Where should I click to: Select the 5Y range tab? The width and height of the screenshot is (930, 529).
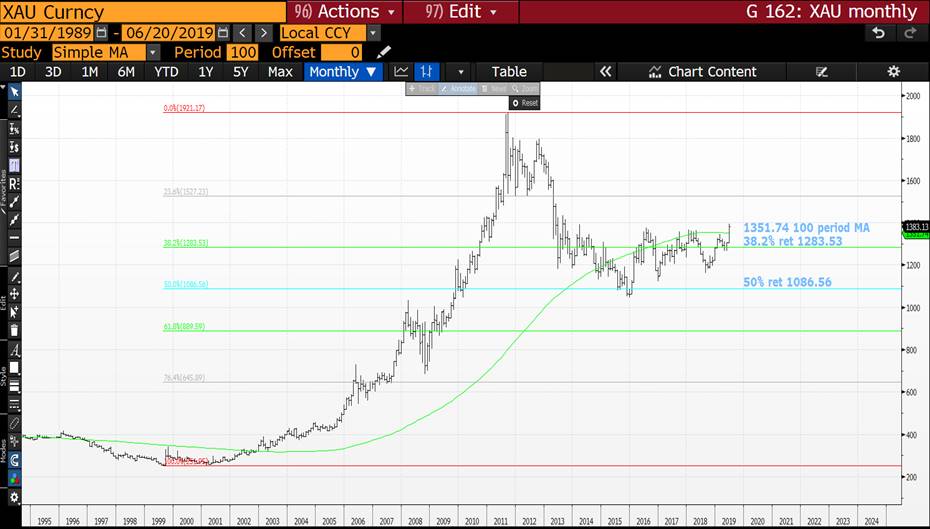241,72
